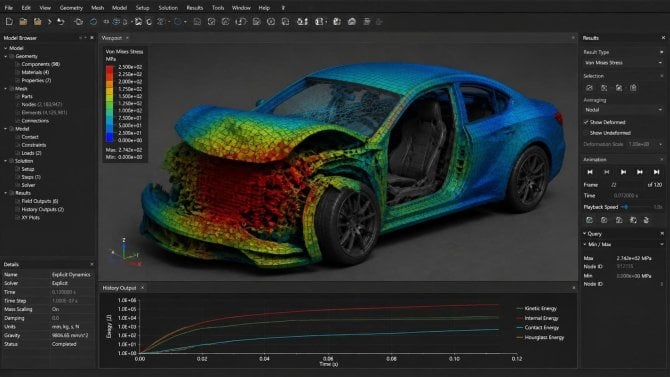Select Properties (7) in the tree
The width and height of the screenshot is (670, 377).
tap(36, 80)
